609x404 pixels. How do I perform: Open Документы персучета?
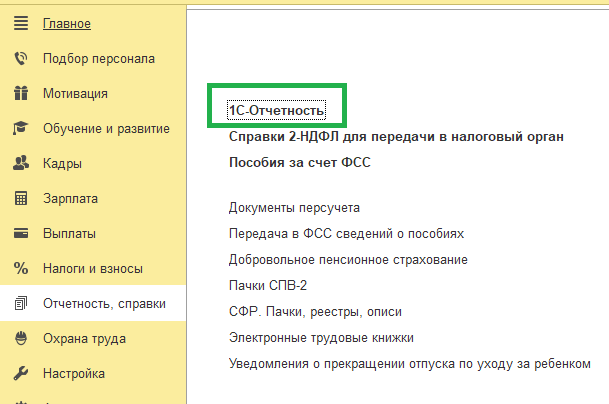294,207
